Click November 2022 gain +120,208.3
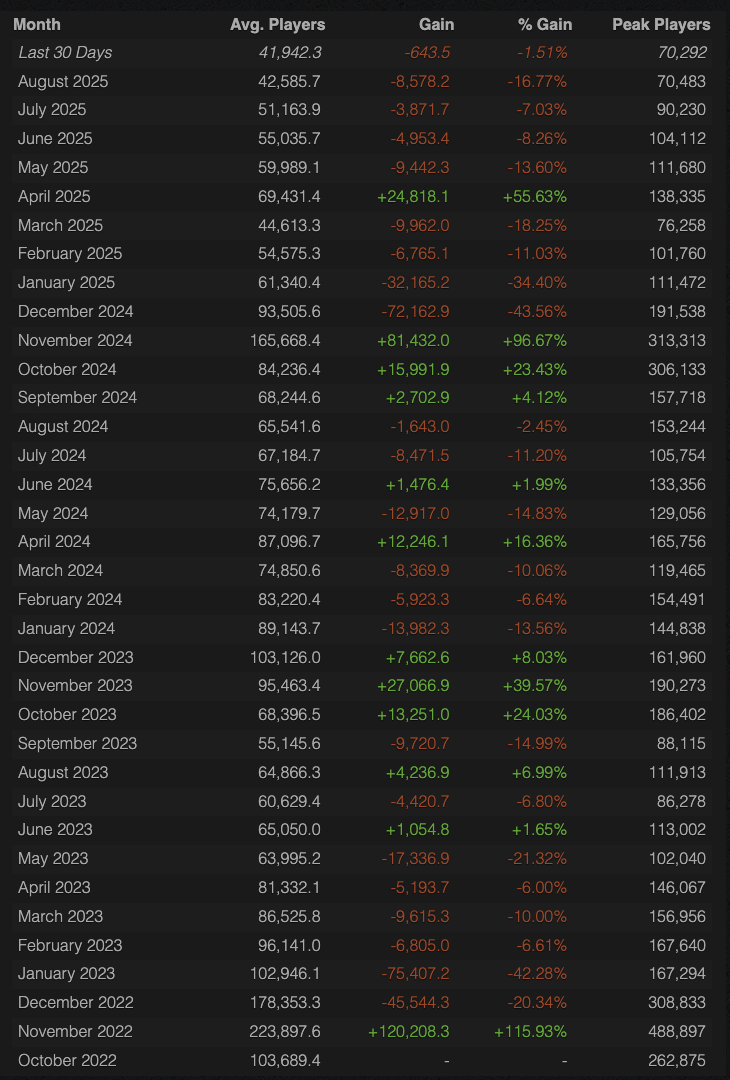The height and width of the screenshot is (1080, 730). click(x=409, y=1031)
